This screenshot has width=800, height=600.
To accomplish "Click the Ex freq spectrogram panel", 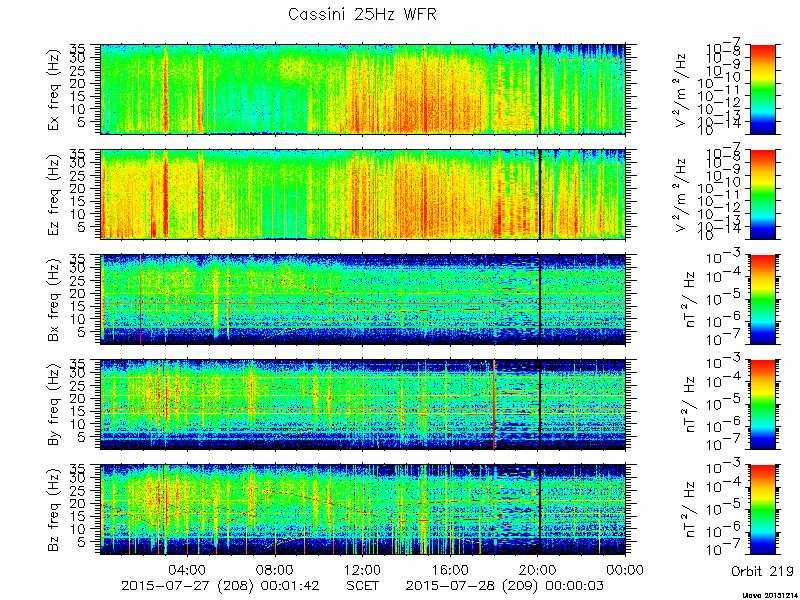I will [363, 89].
